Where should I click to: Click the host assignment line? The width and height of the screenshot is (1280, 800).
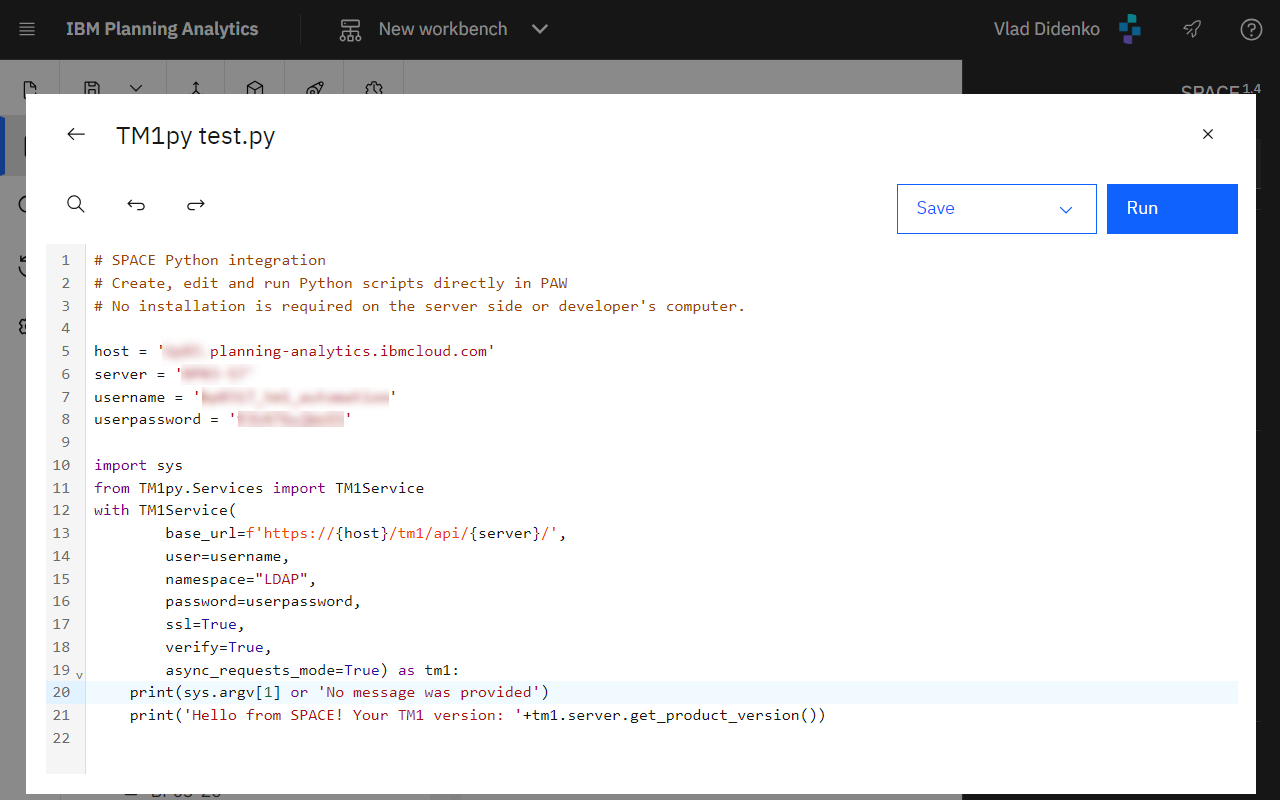(x=295, y=351)
